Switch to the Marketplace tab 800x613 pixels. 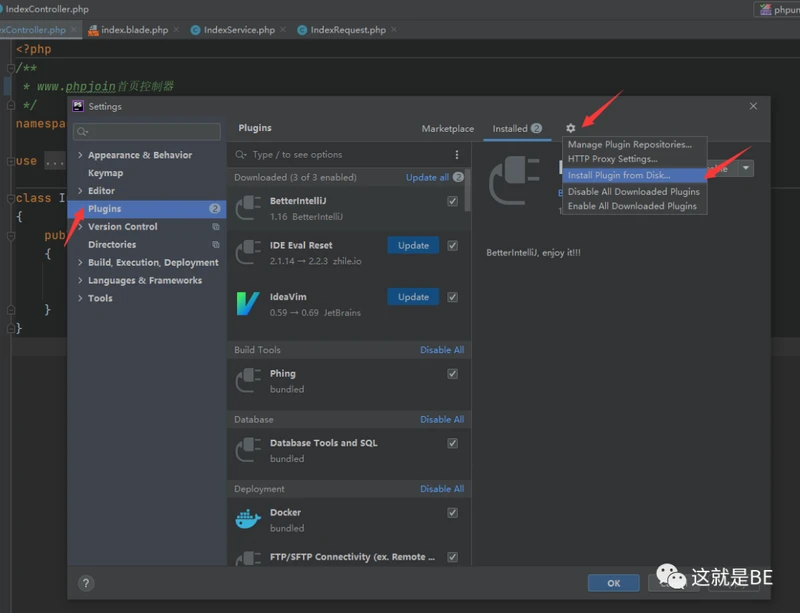(448, 129)
